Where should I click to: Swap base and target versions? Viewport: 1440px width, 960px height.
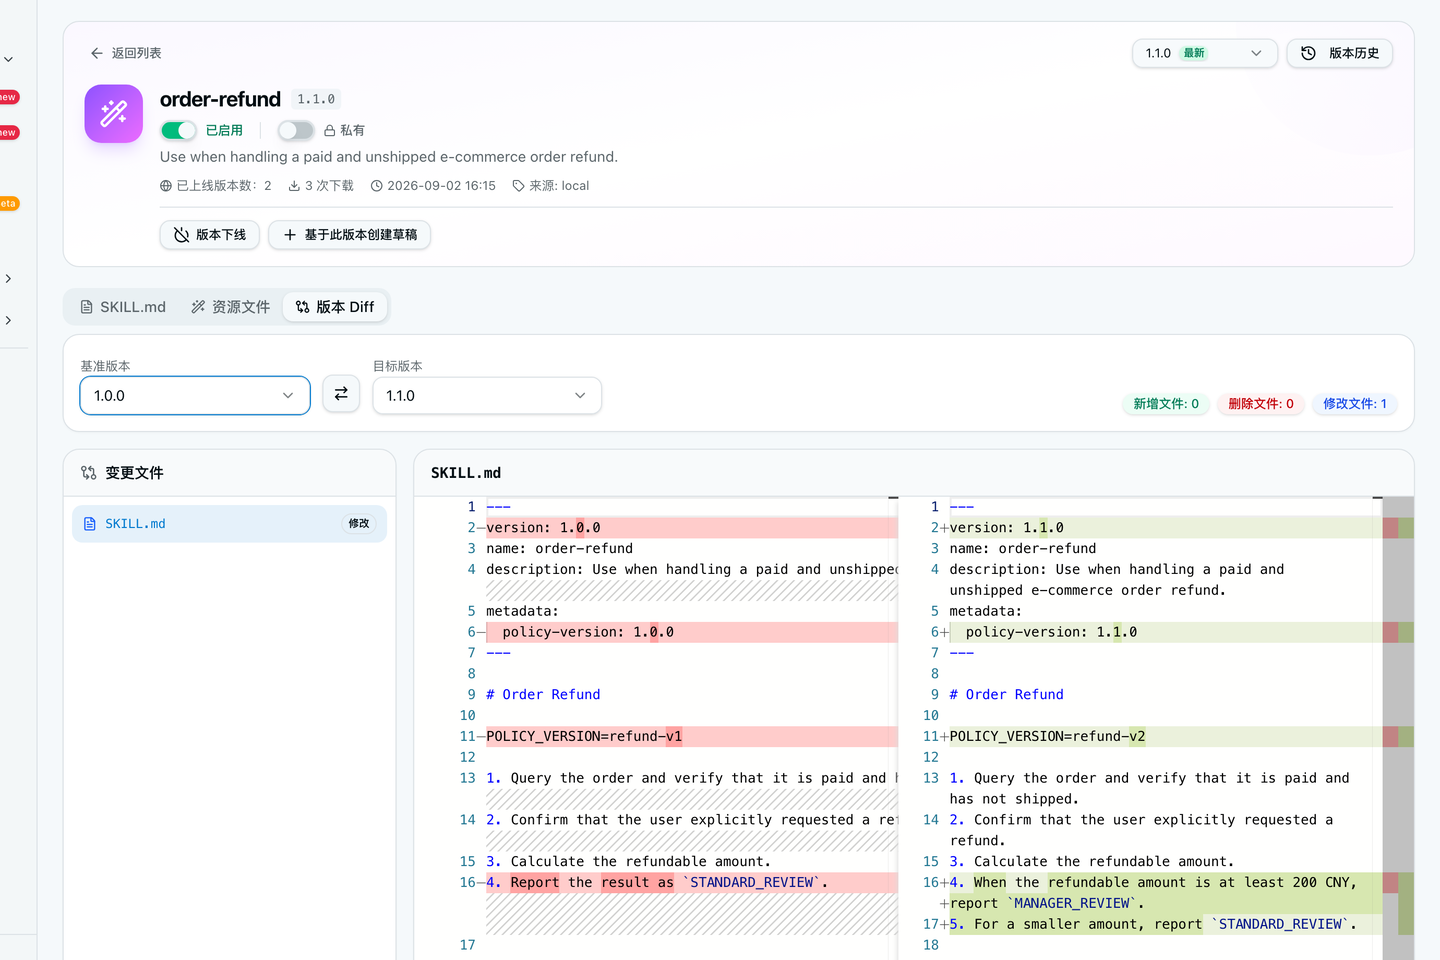click(341, 394)
